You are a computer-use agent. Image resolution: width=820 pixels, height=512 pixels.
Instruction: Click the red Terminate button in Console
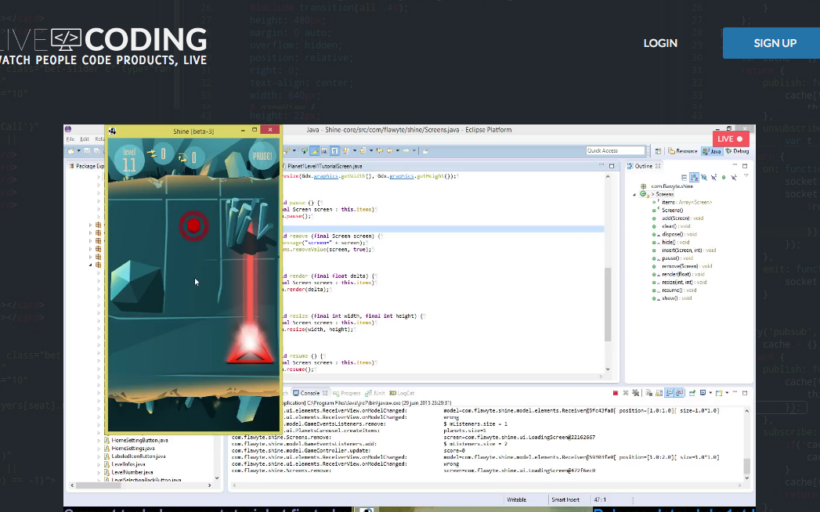615,394
